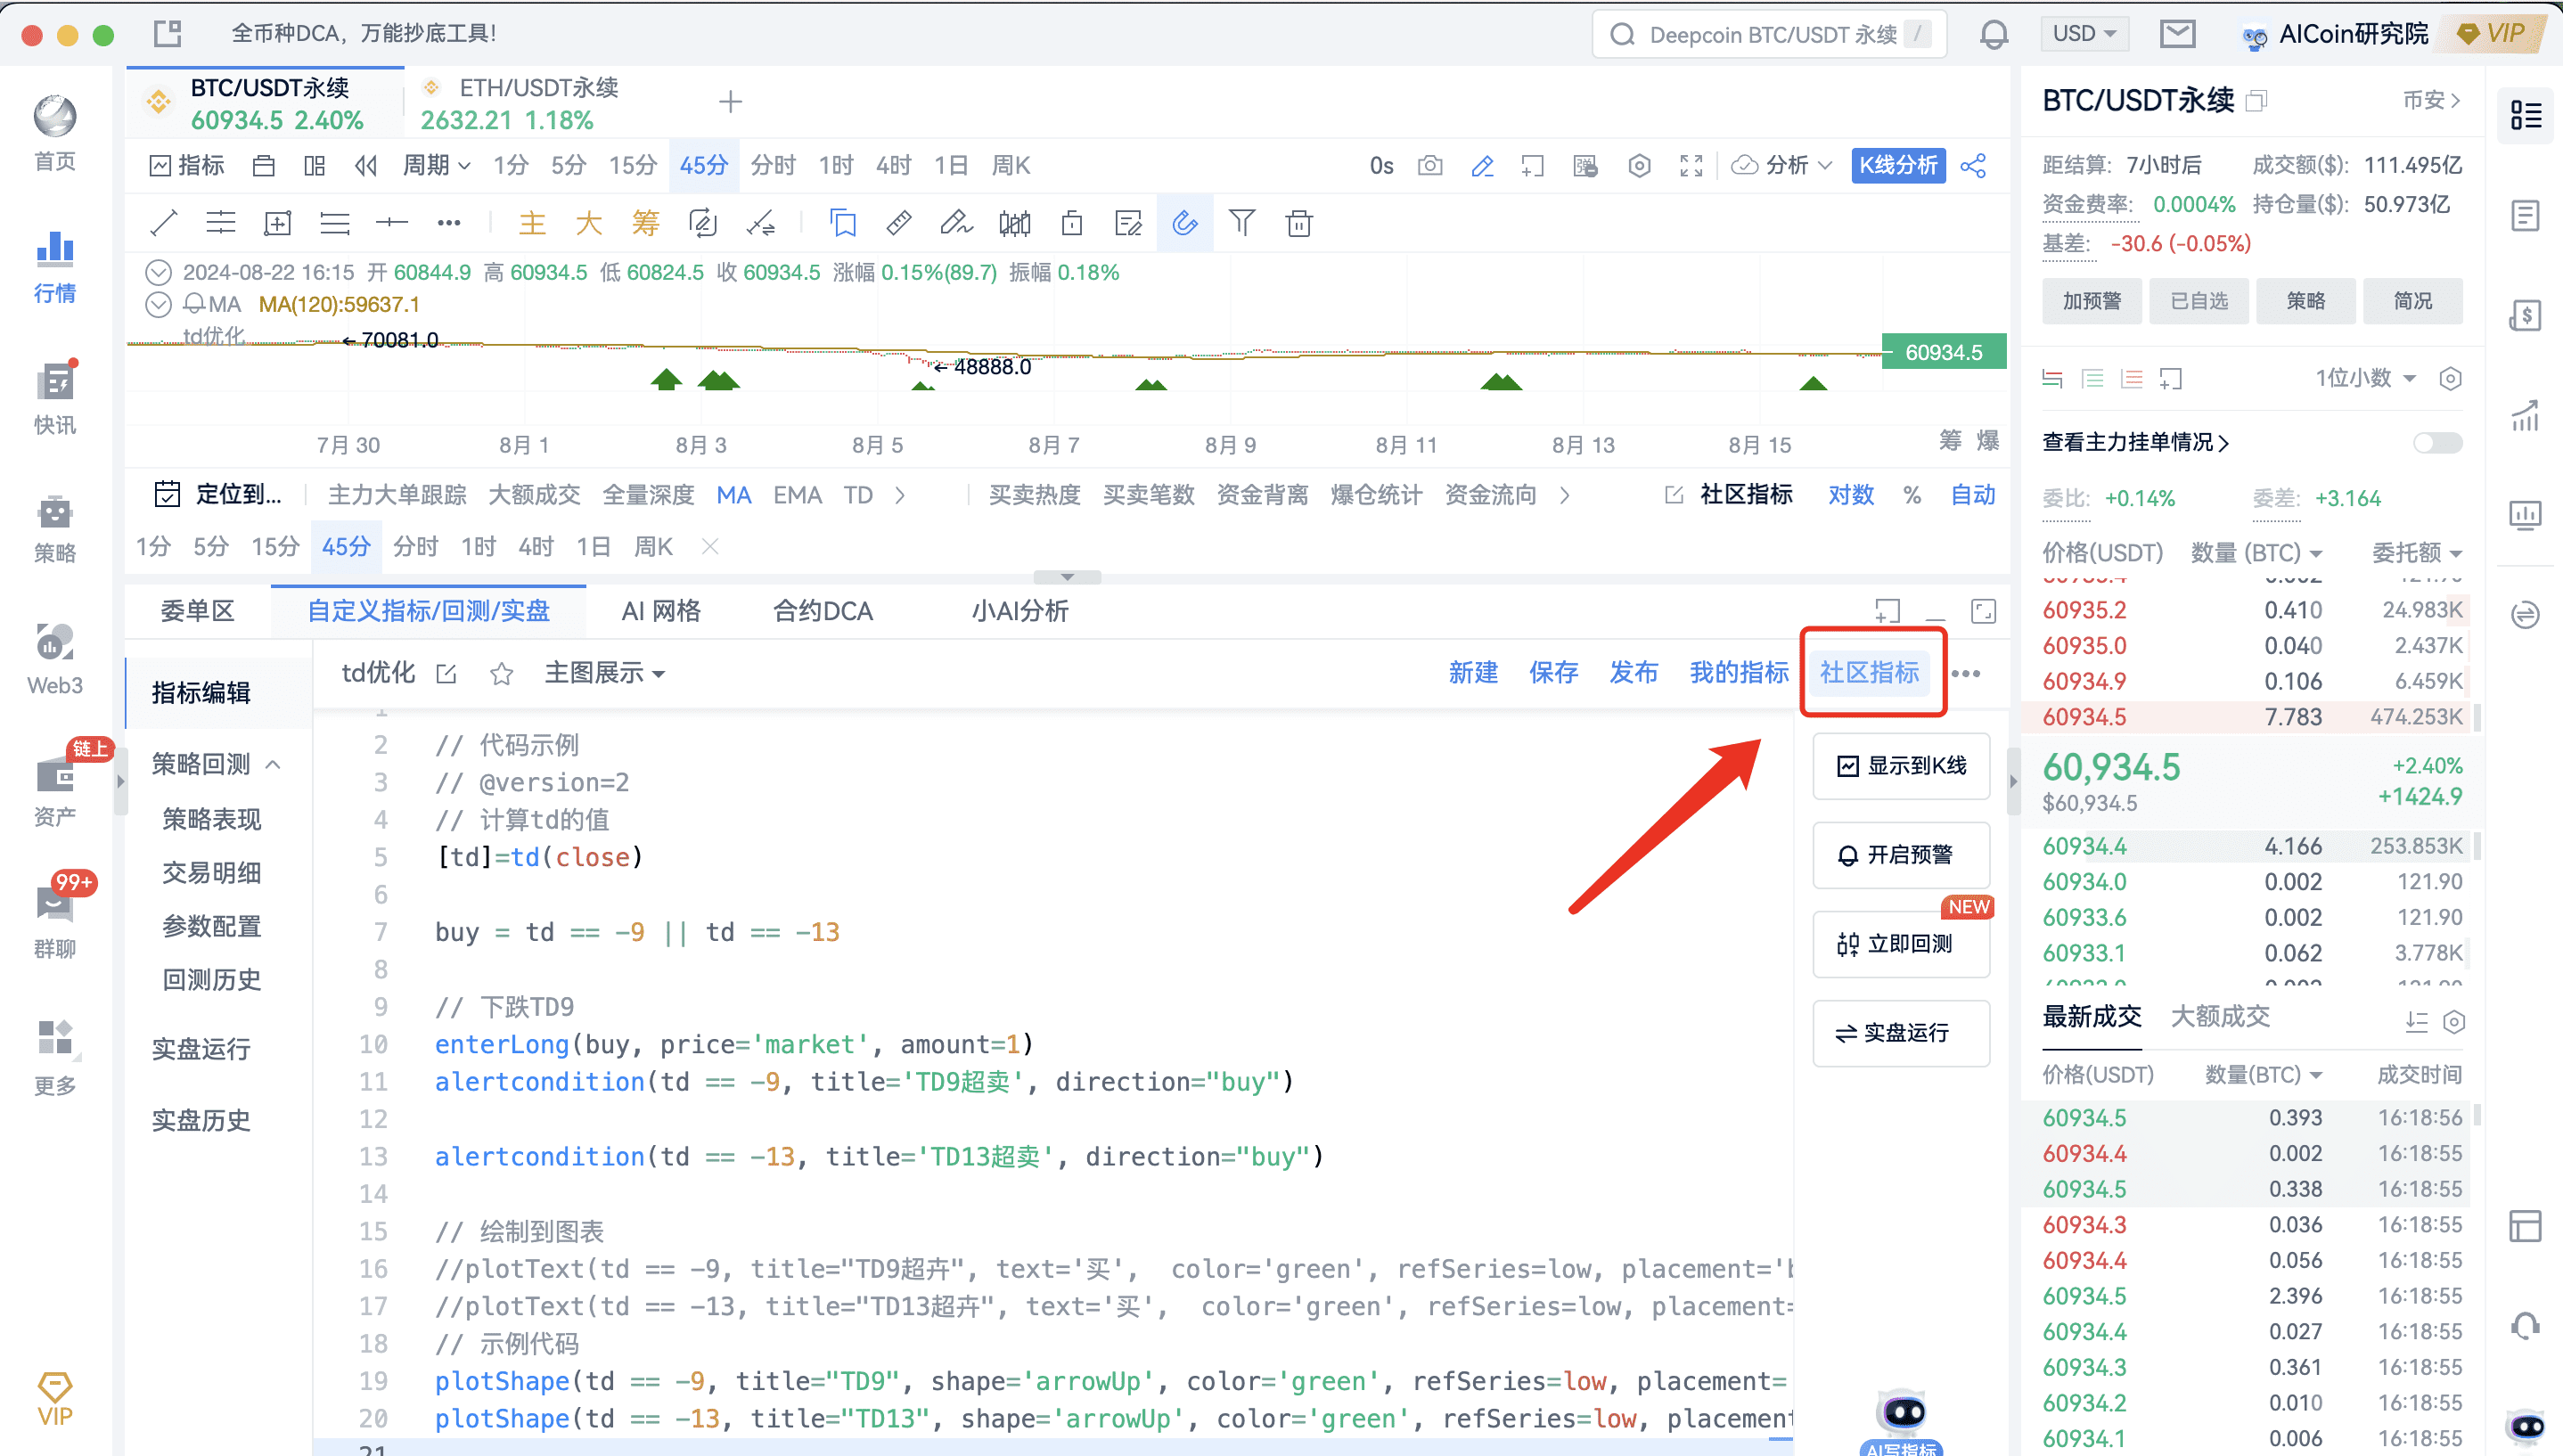Screen dimensions: 2563x1456
Task: Open the replay rewind icon
Action: 366,165
